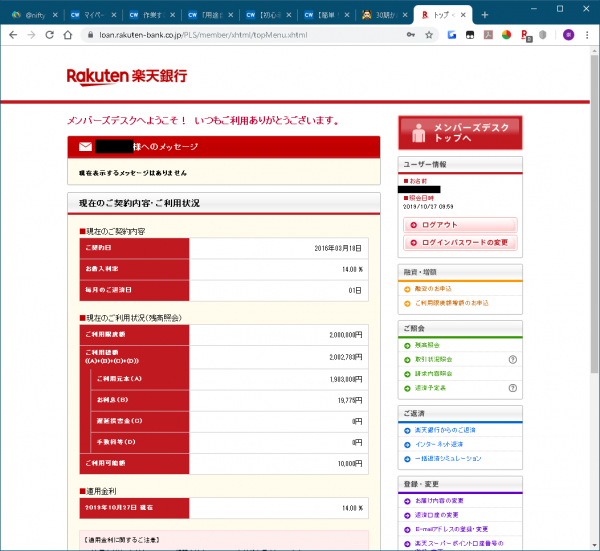Screen dimensions: 600x551
Task: Click the grey shield extension icon
Action: pyautogui.click(x=543, y=35)
